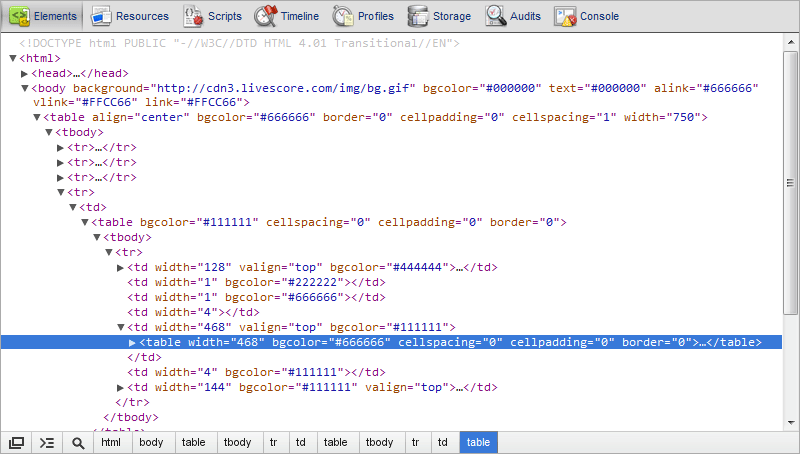This screenshot has height=454, width=800.
Task: Switch to the Storage panel
Action: pos(439,16)
